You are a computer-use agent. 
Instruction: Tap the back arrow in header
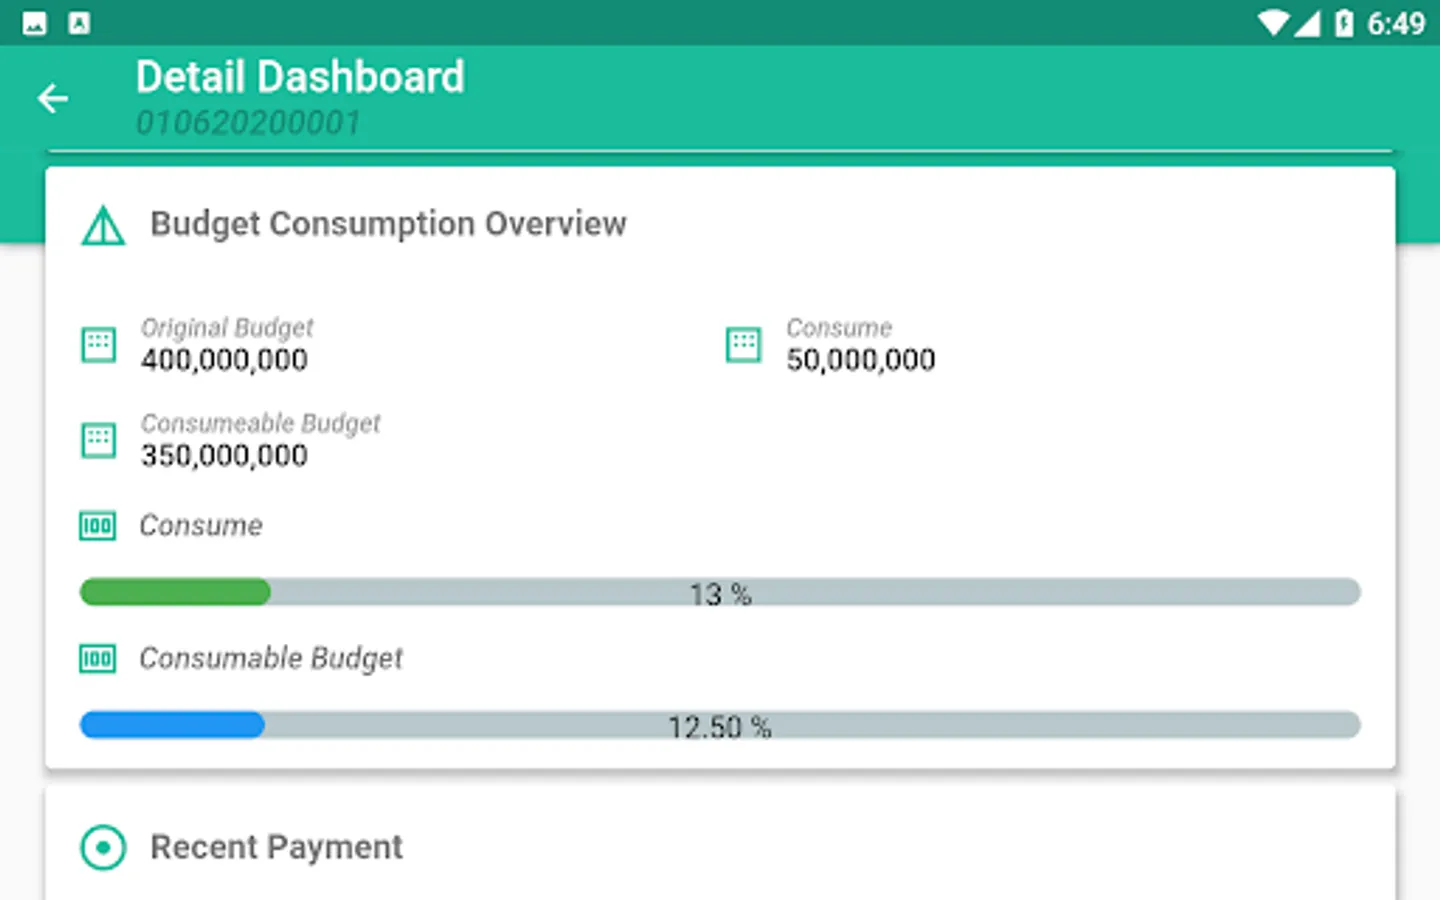click(x=53, y=98)
